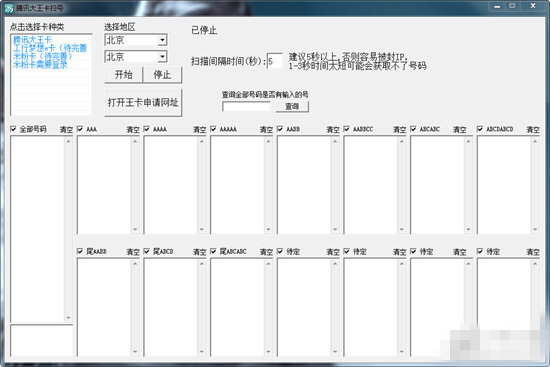The image size is (550, 367).
Task: Select 腾讯大王卡 in the card type list
Action: [x=32, y=40]
